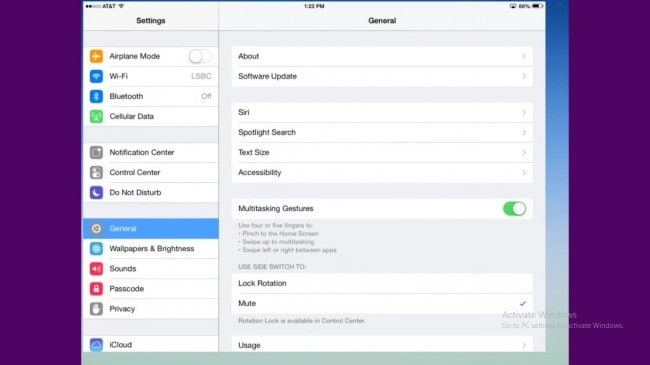Screen dimensions: 650x365
Task: Tap the Privacy hand icon
Action: pyautogui.click(x=96, y=309)
